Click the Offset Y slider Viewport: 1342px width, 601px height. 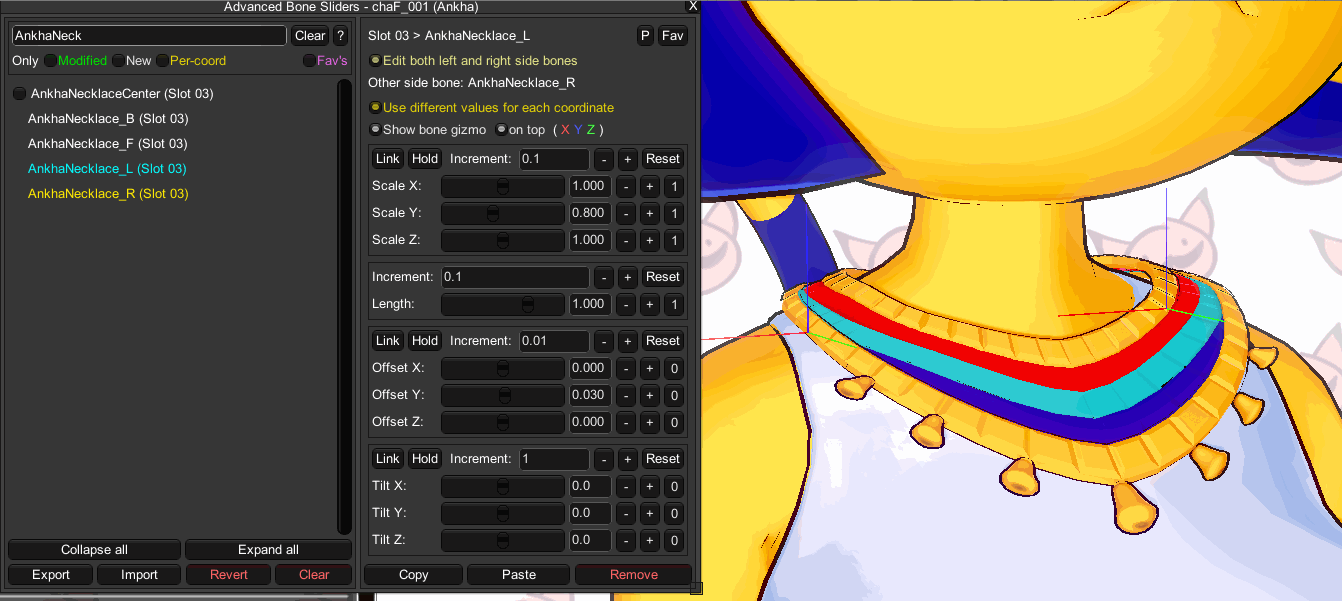pos(503,395)
